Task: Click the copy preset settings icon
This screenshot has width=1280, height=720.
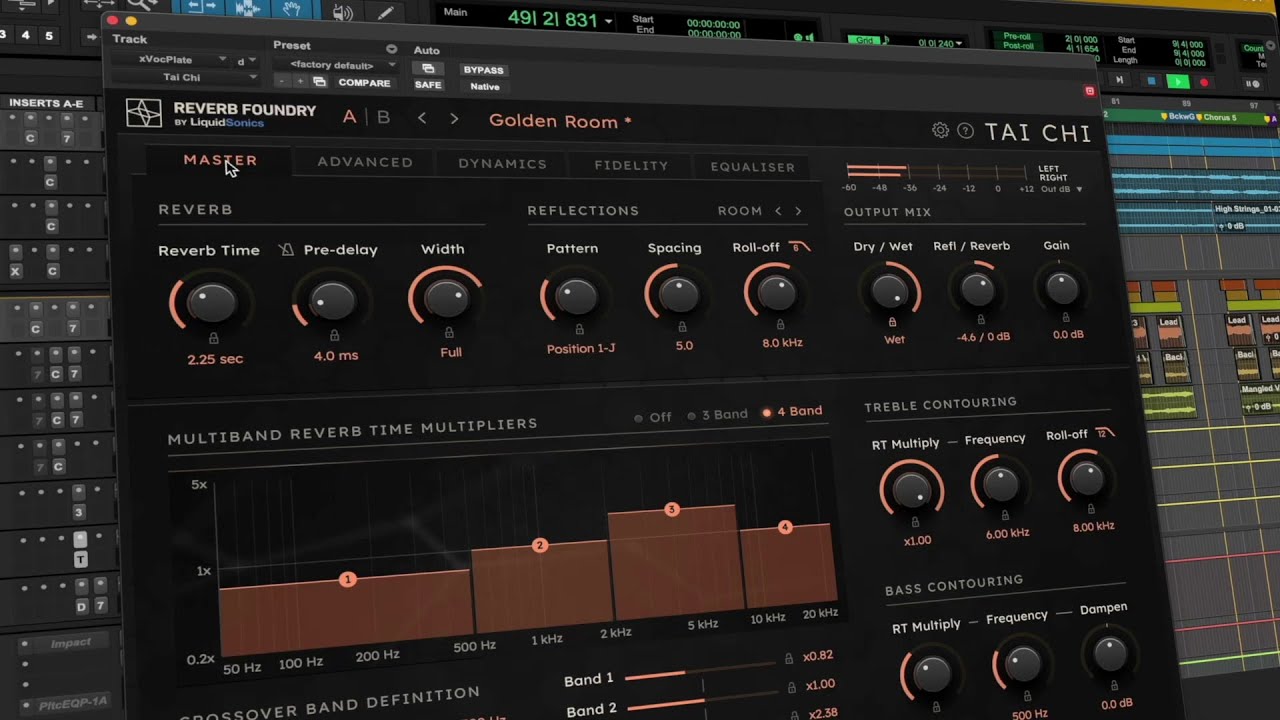Action: pos(319,82)
